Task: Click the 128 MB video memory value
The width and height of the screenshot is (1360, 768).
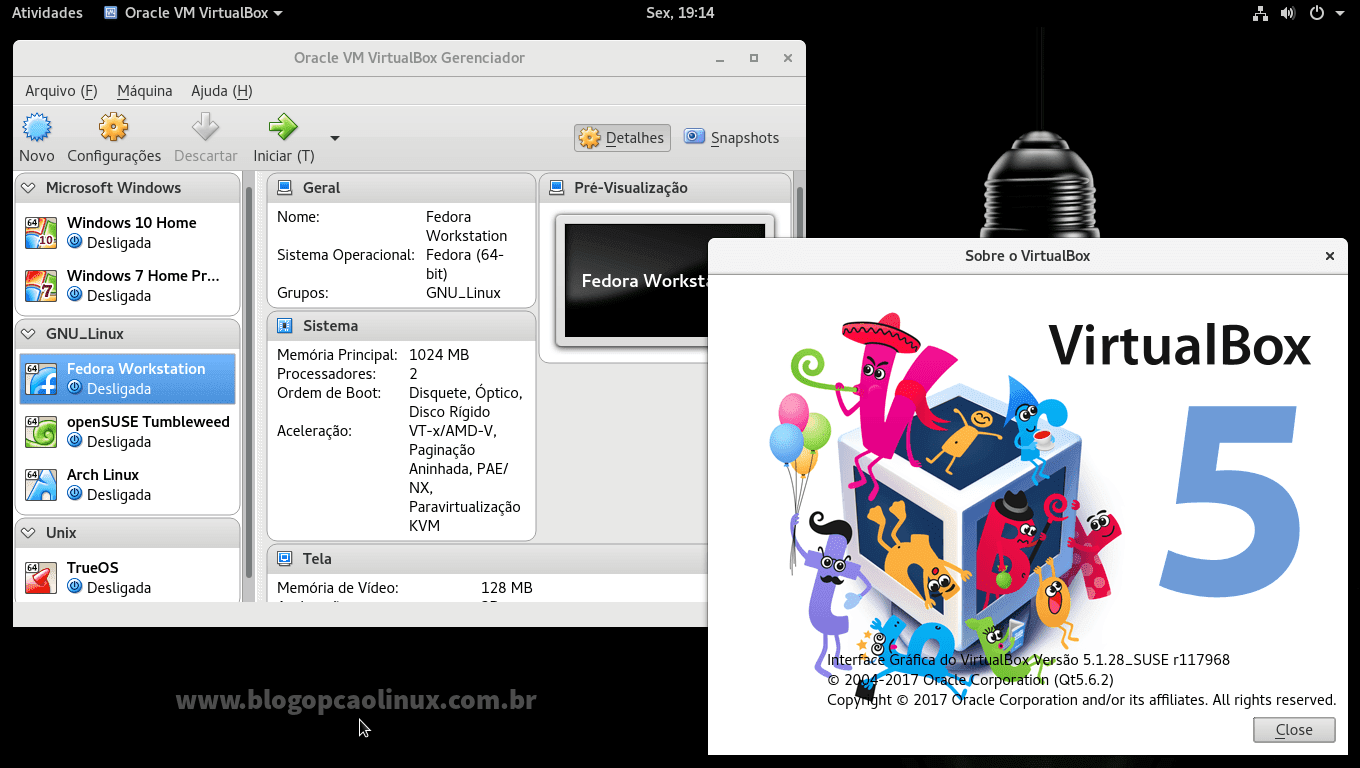Action: [x=507, y=588]
